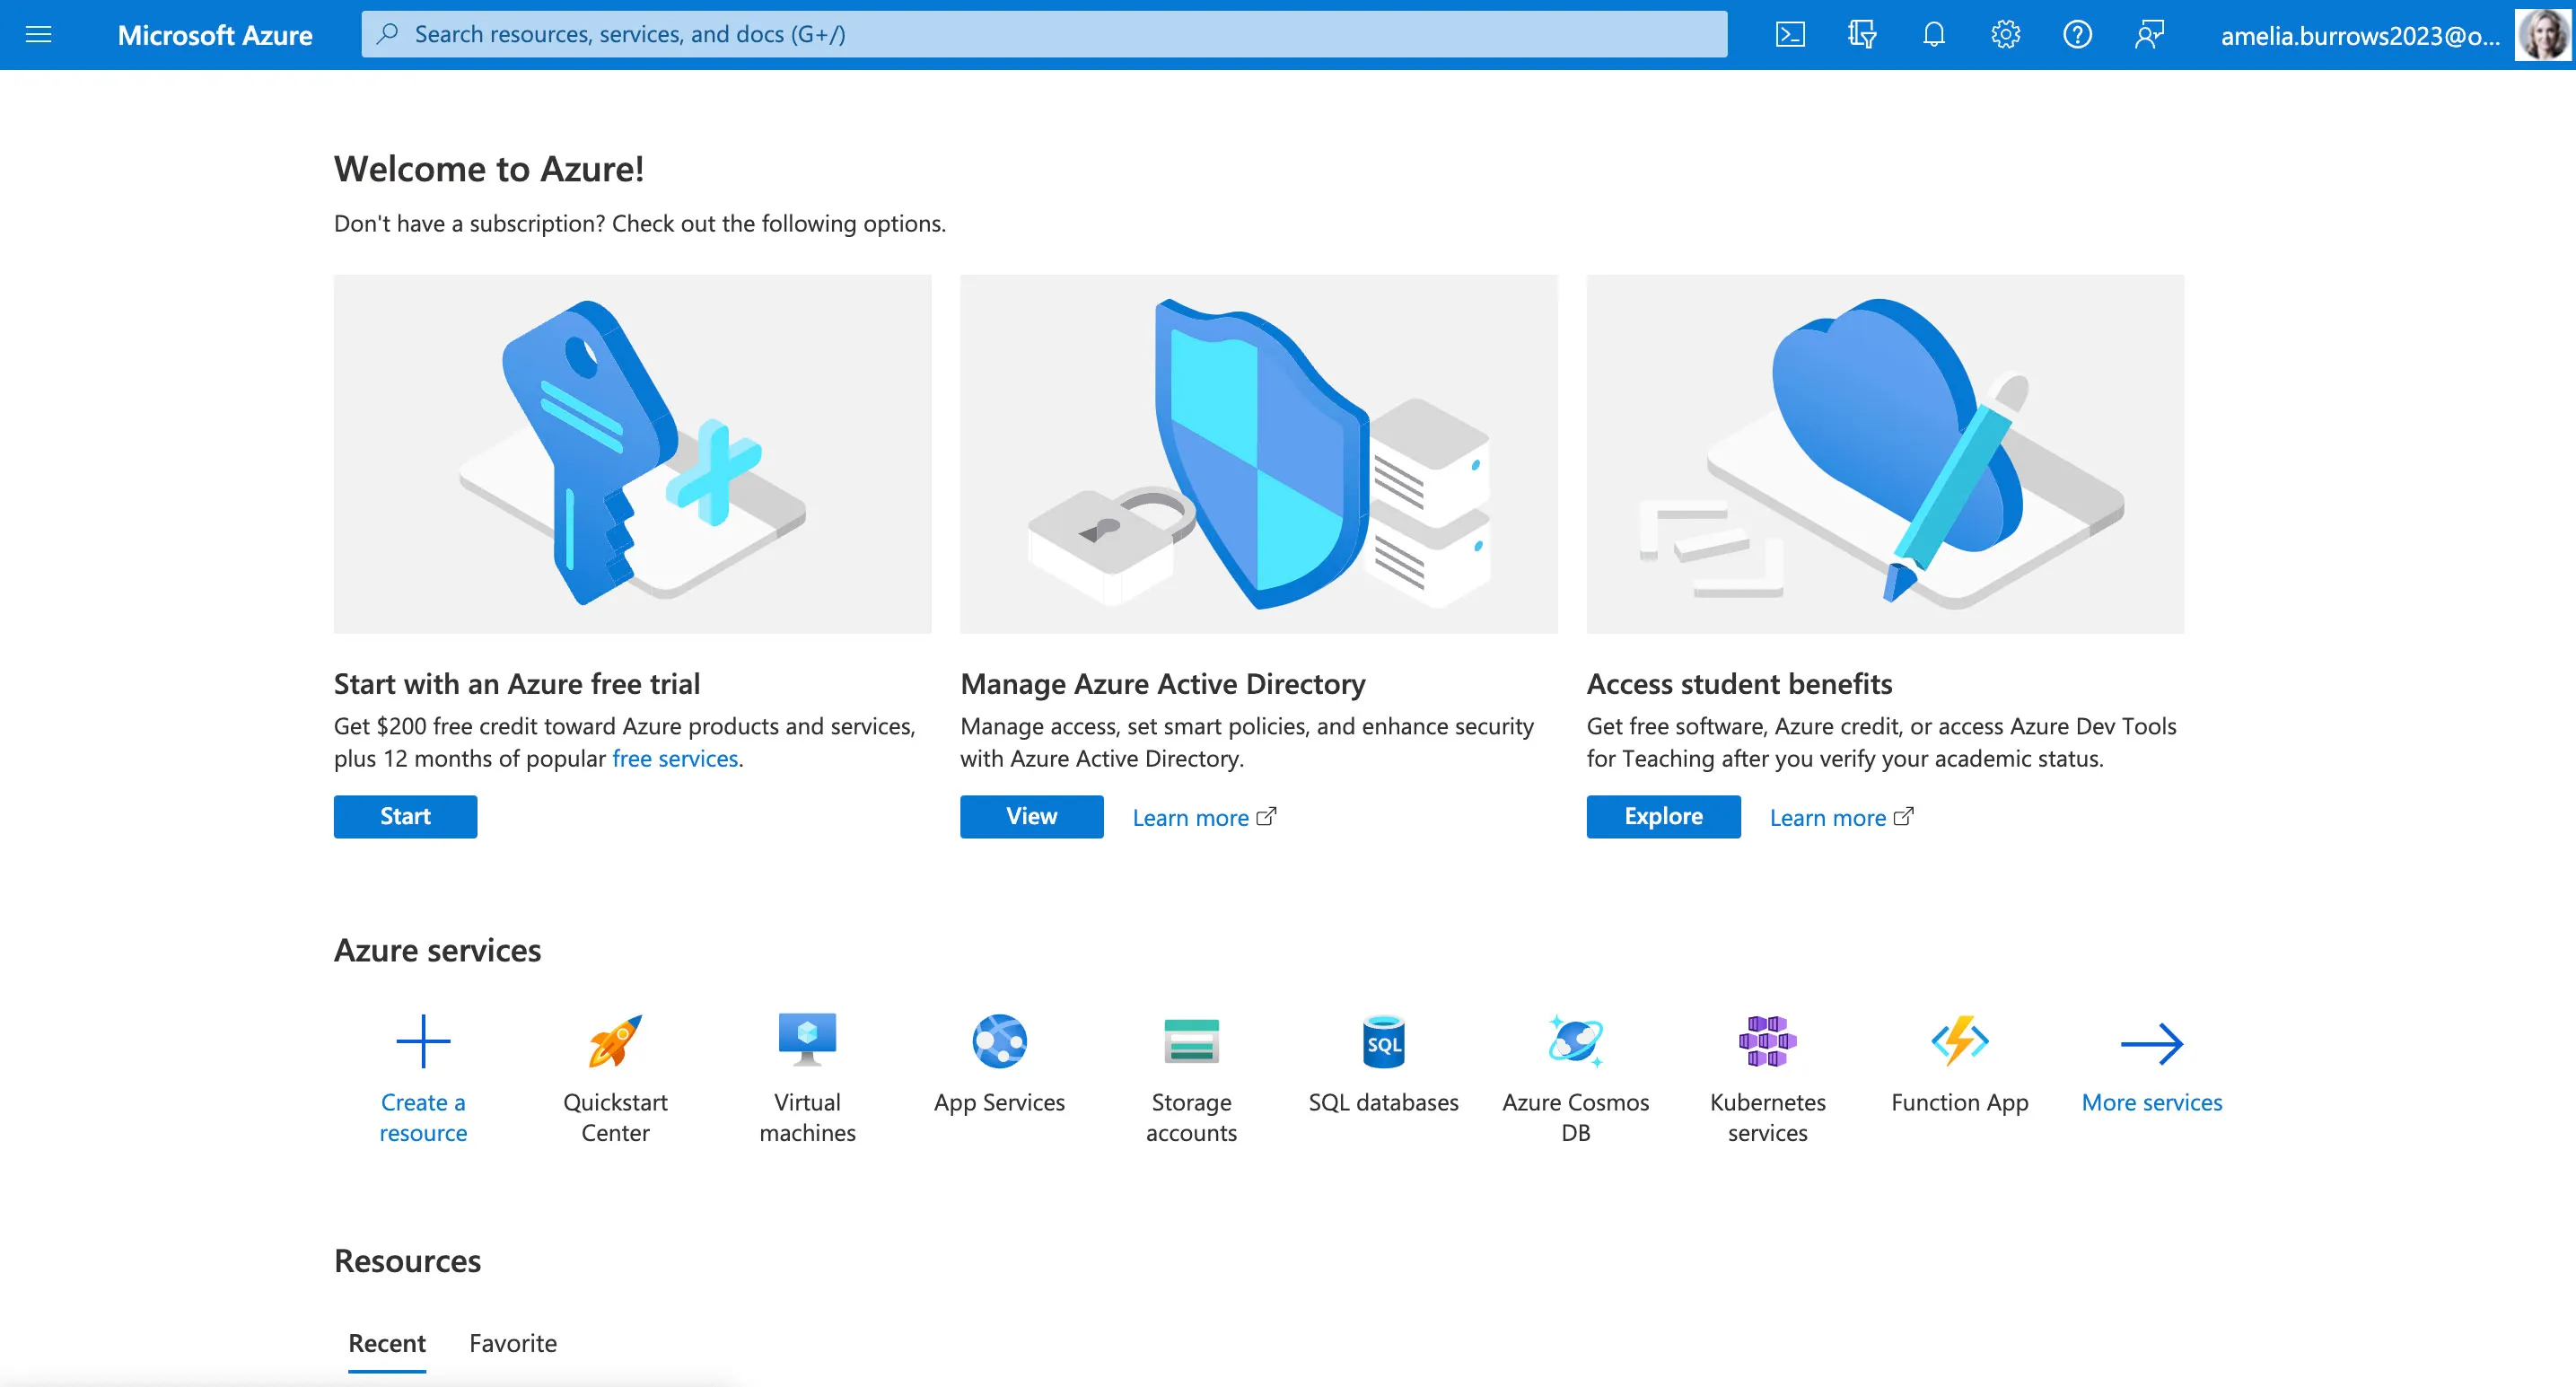This screenshot has width=2576, height=1387.
Task: Click the Explore student benefits button
Action: pyautogui.click(x=1663, y=816)
